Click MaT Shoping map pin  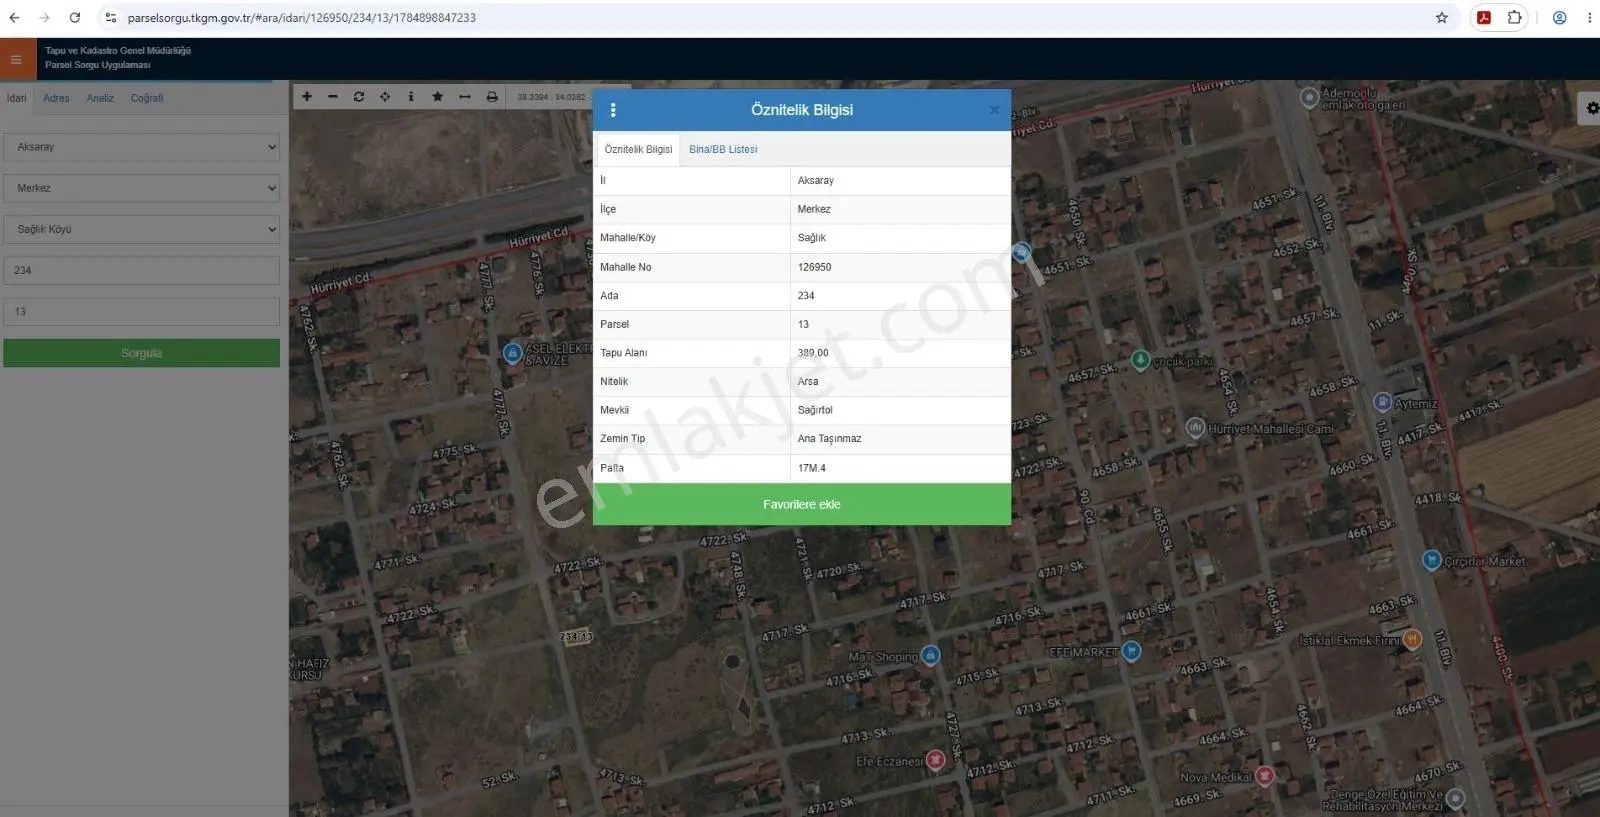click(x=930, y=655)
